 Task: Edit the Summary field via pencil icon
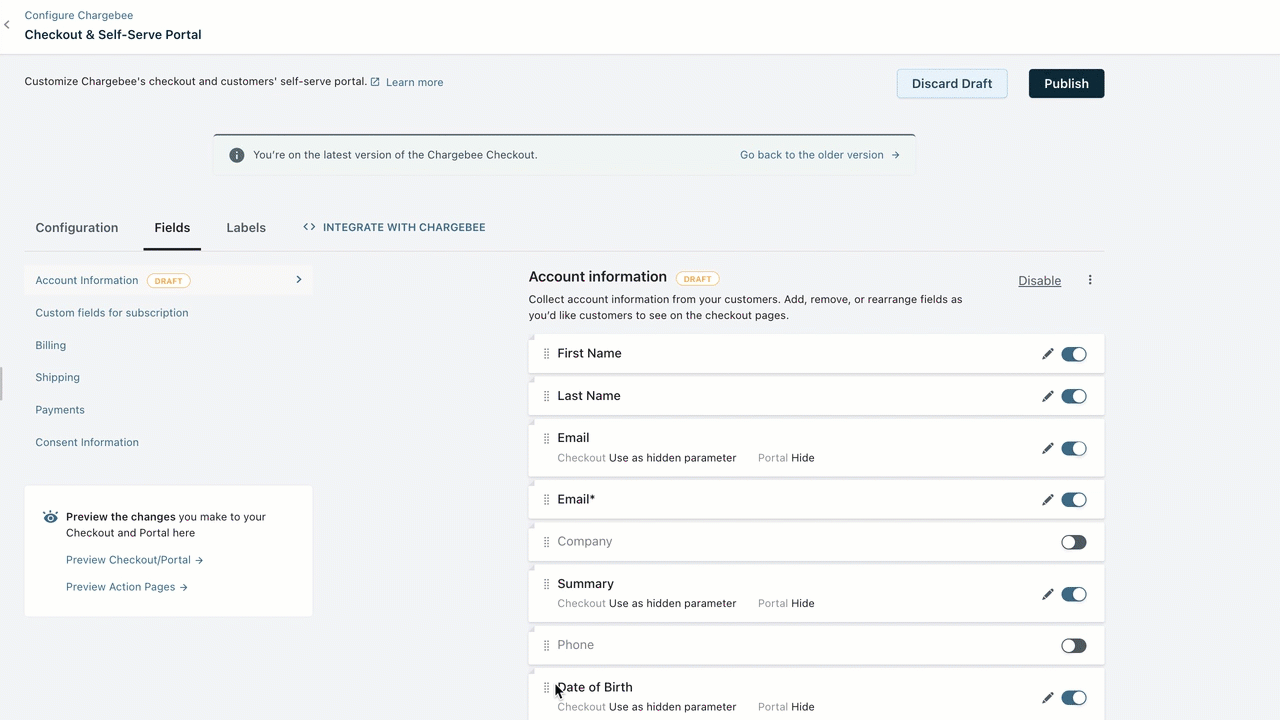(x=1047, y=594)
